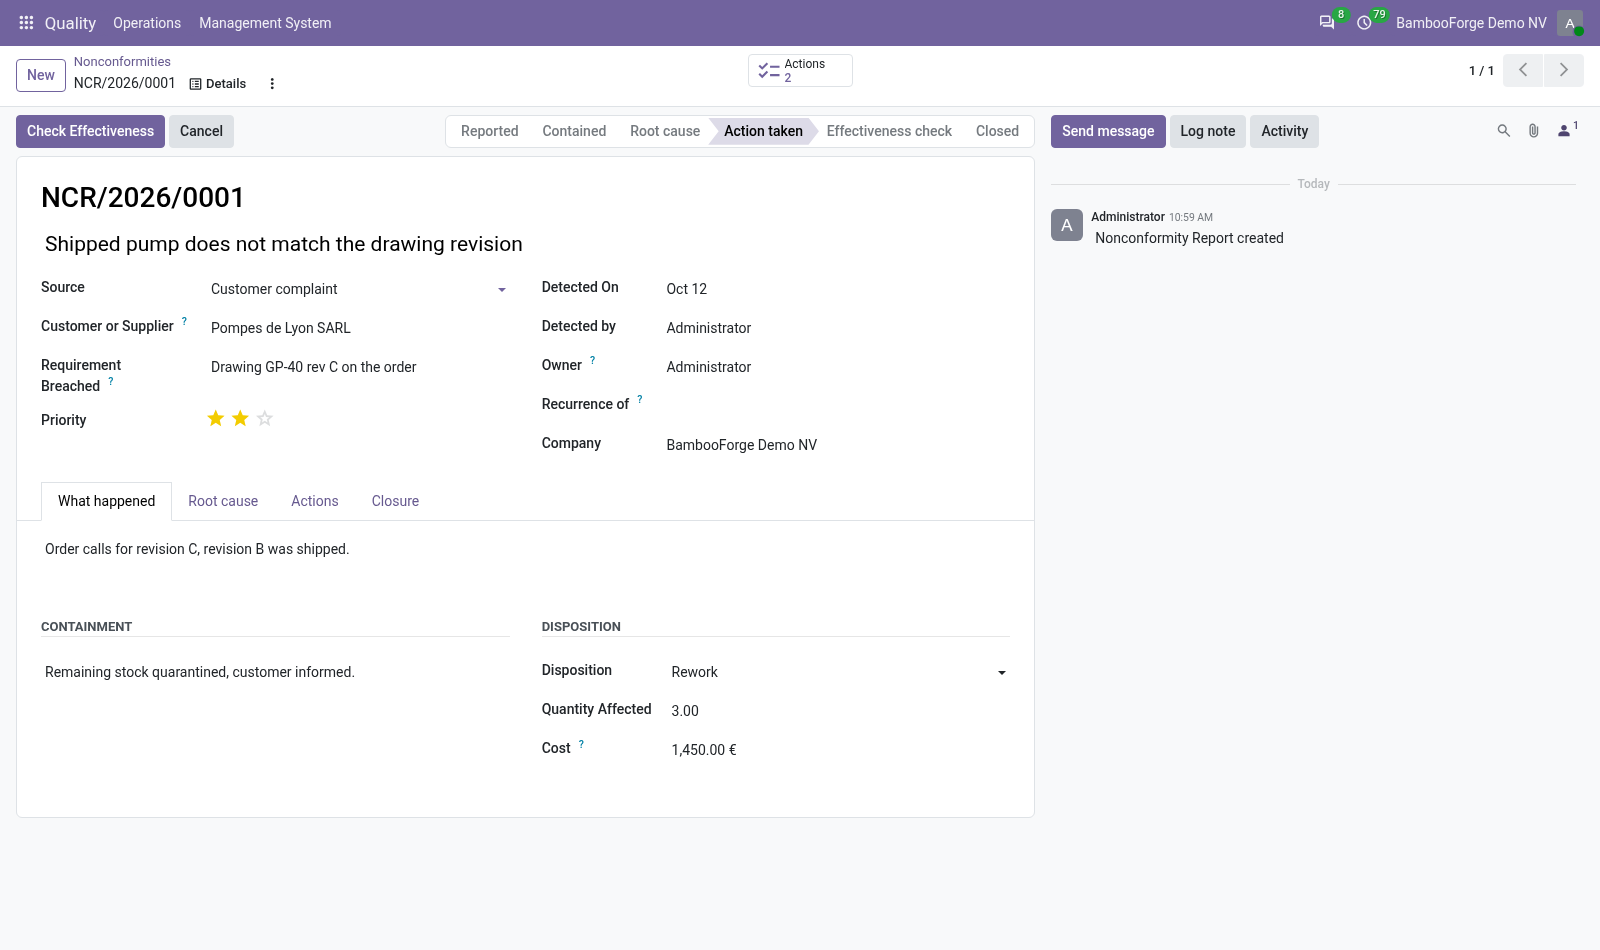Edit the Quantity Affected field
Image resolution: width=1600 pixels, height=950 pixels.
pos(840,711)
